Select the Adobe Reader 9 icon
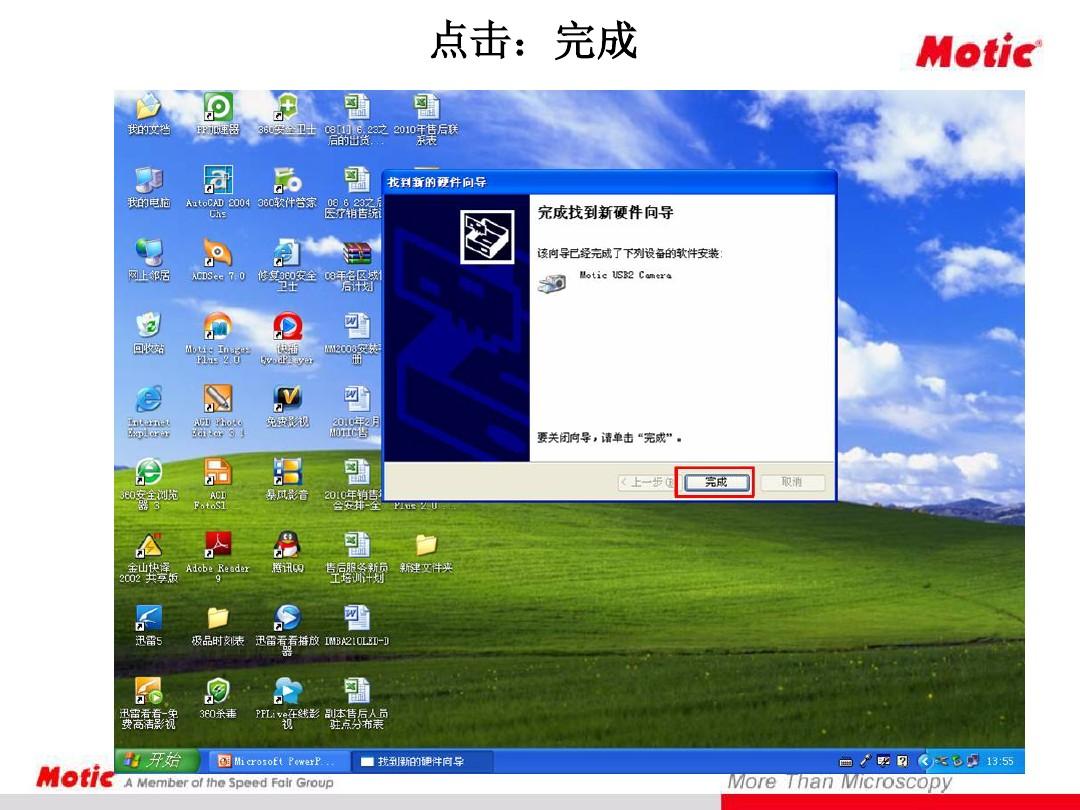Viewport: 1080px width, 810px height. click(x=217, y=545)
